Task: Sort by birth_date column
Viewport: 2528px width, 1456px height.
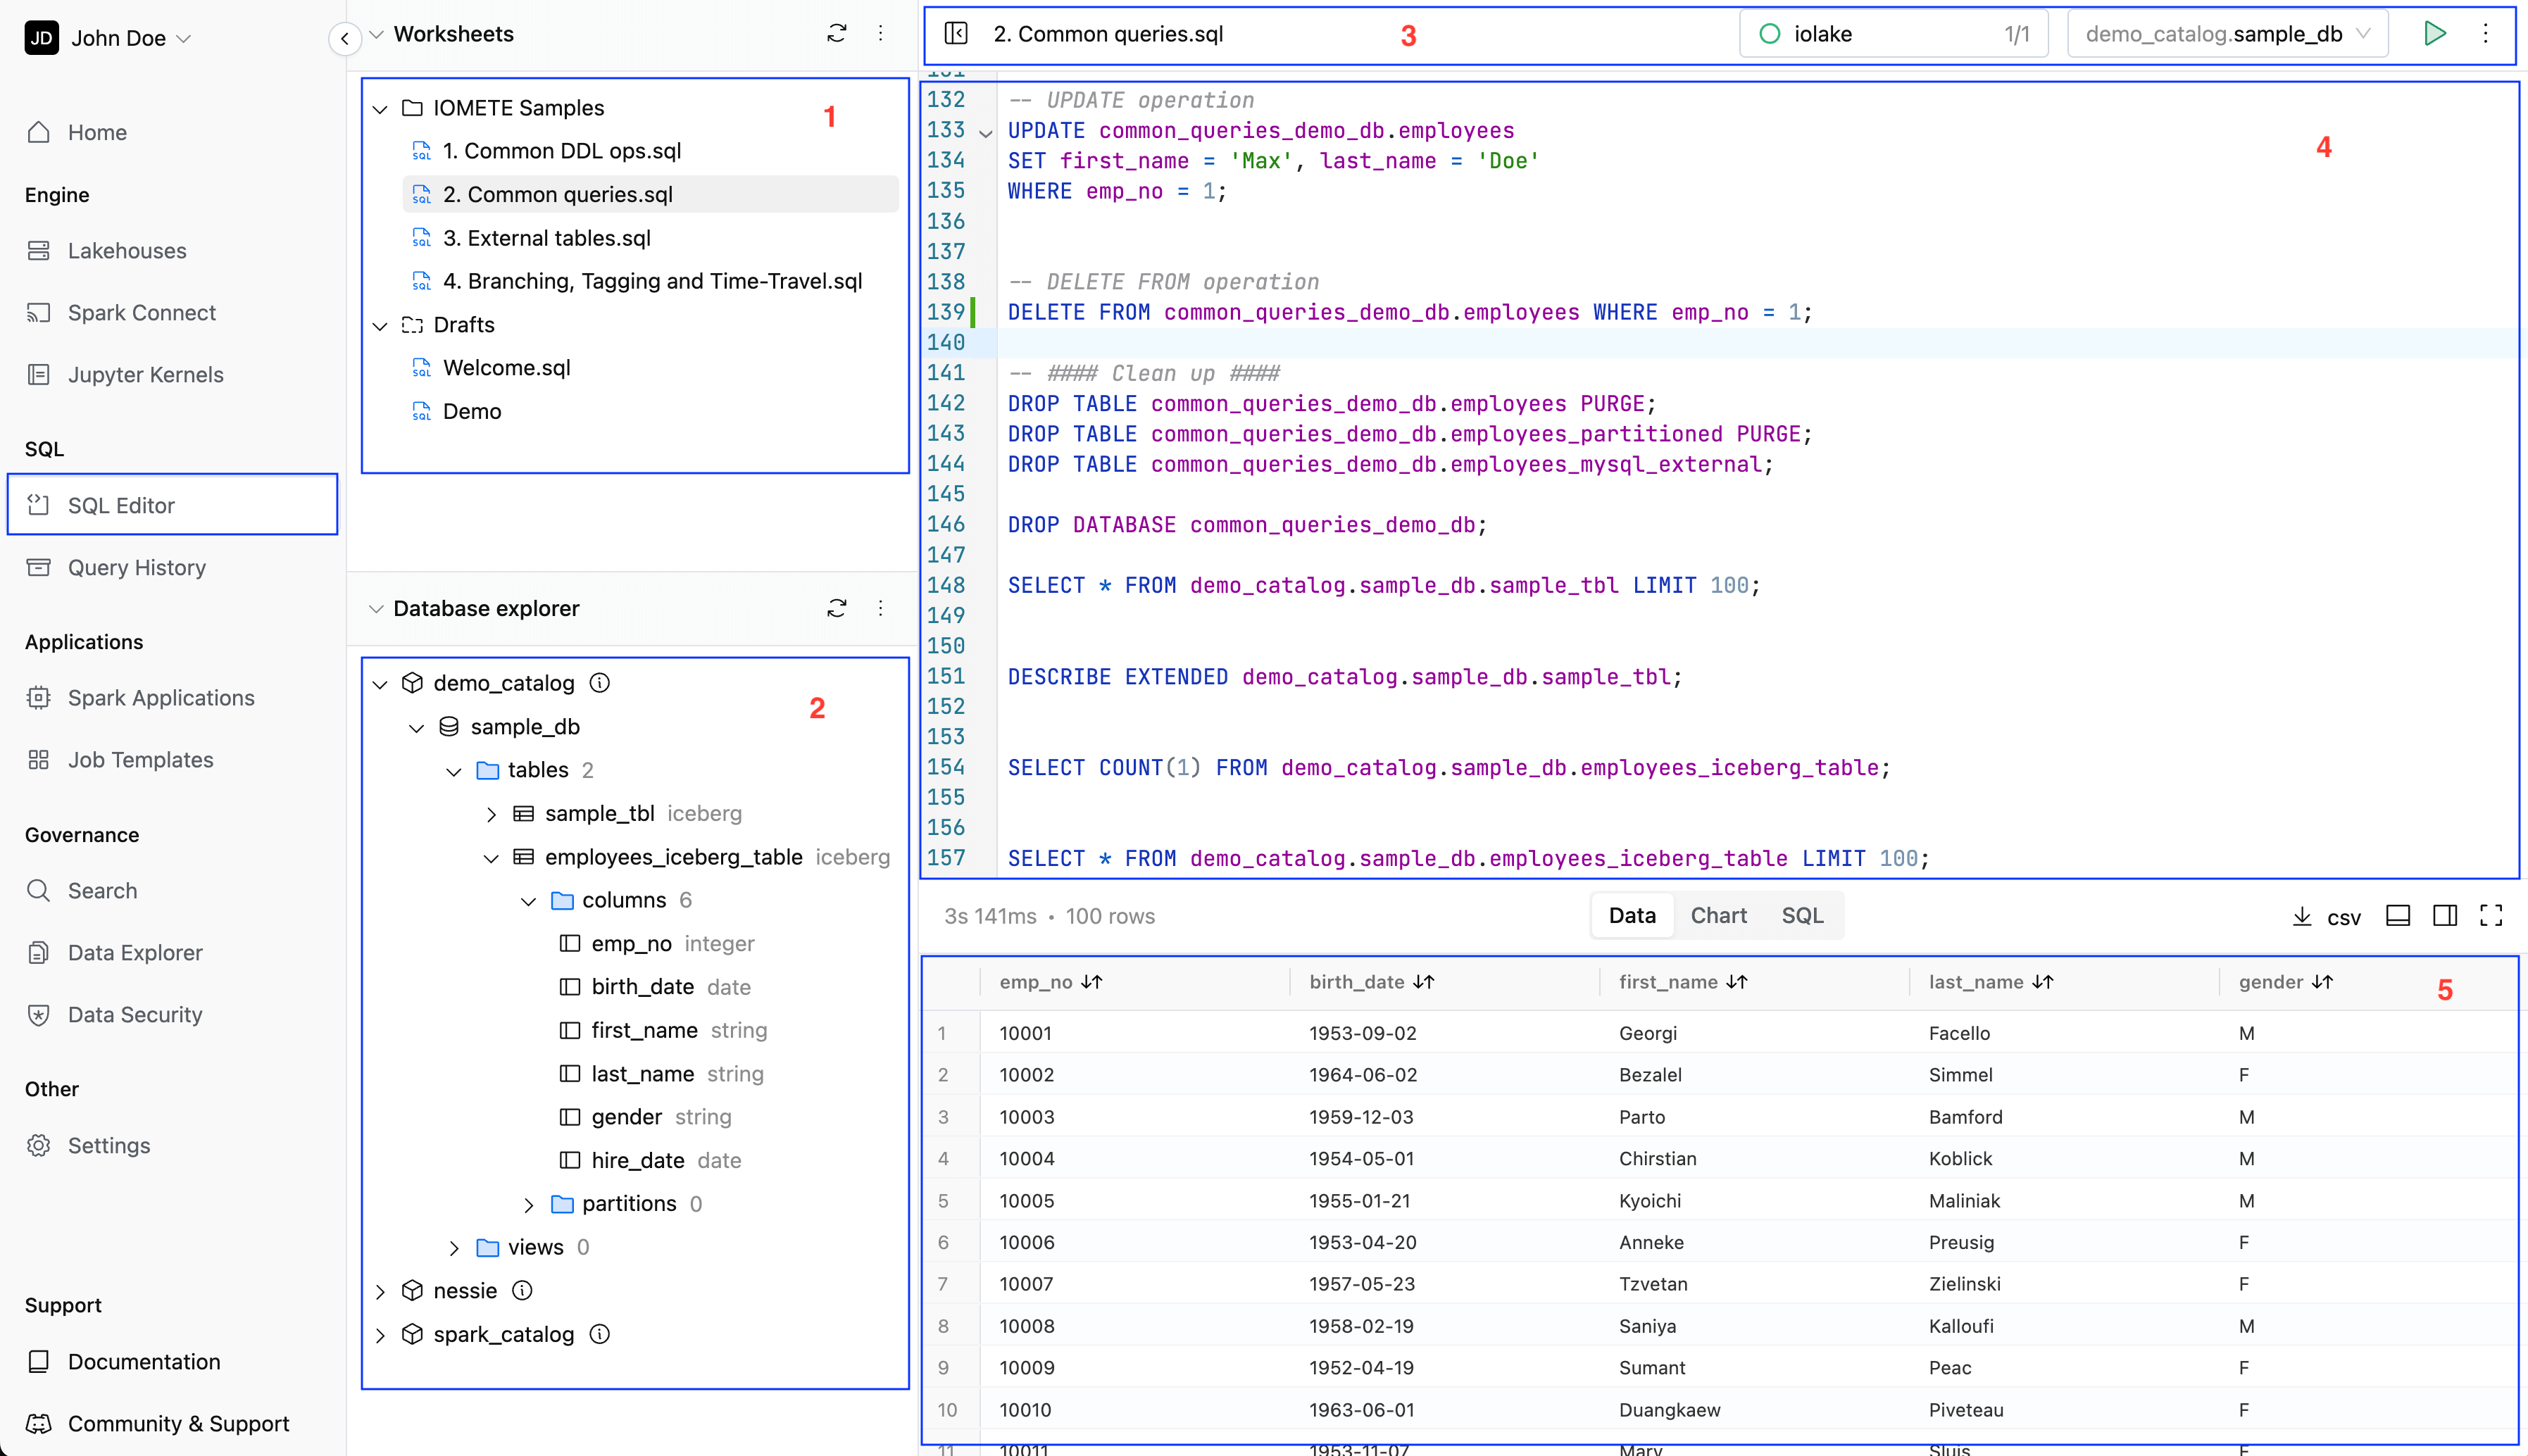Action: [1423, 982]
